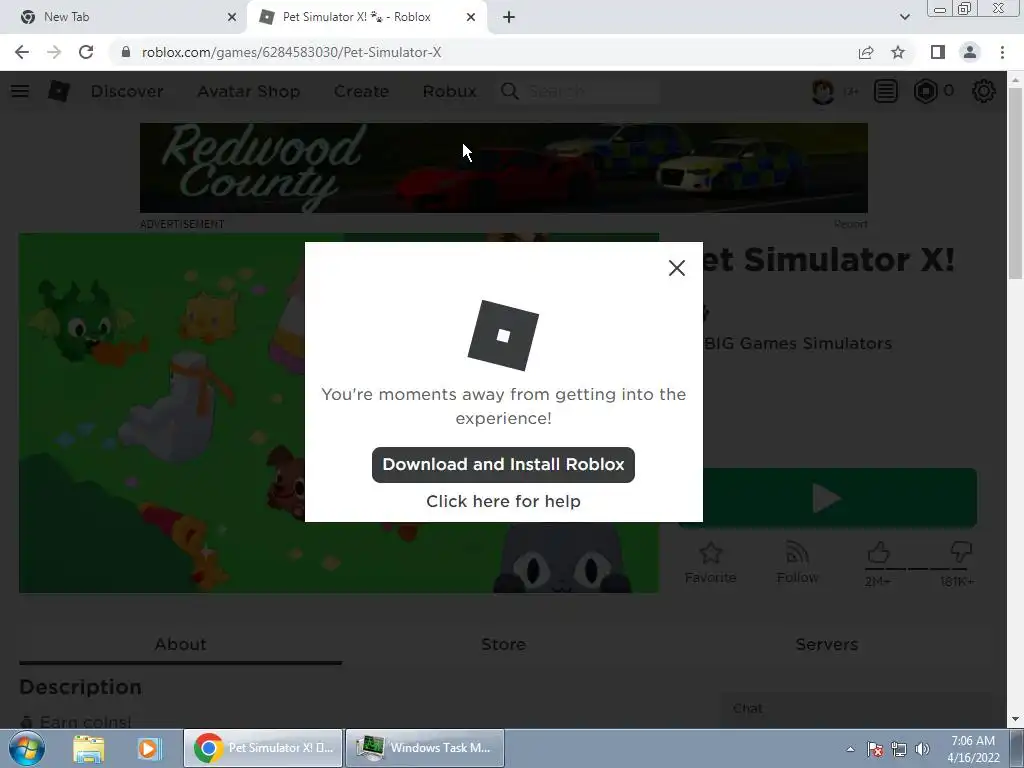Open the Discover page
The height and width of the screenshot is (768, 1024).
tap(127, 91)
